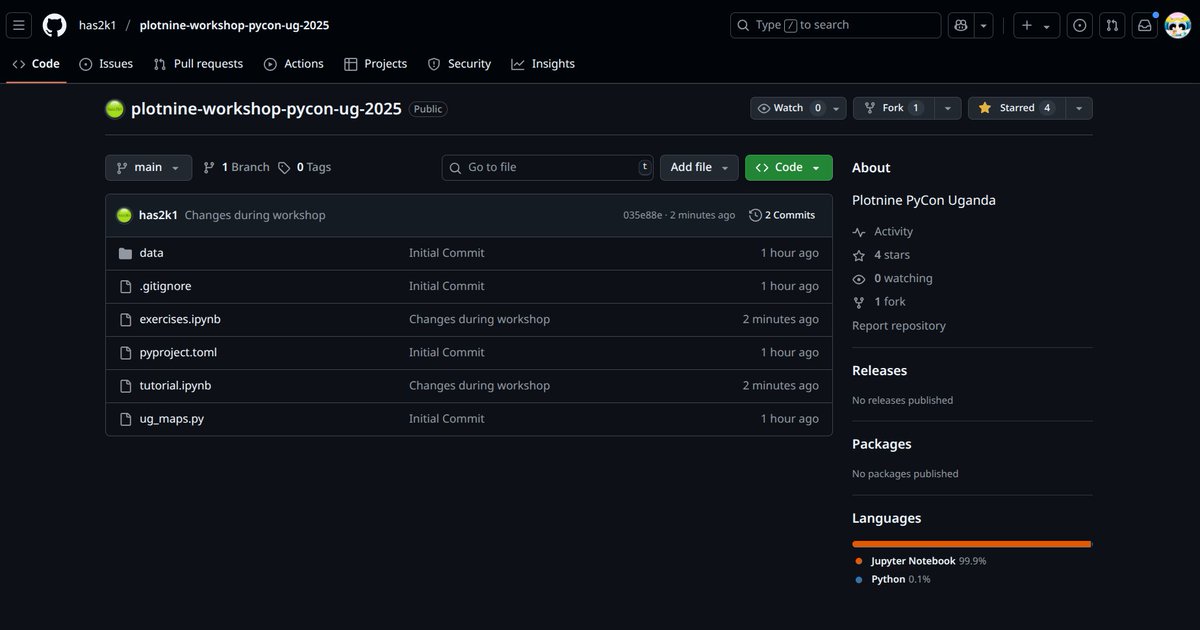Image resolution: width=1200 pixels, height=630 pixels.
Task: Open Initial Commit message in data row
Action: coord(447,253)
